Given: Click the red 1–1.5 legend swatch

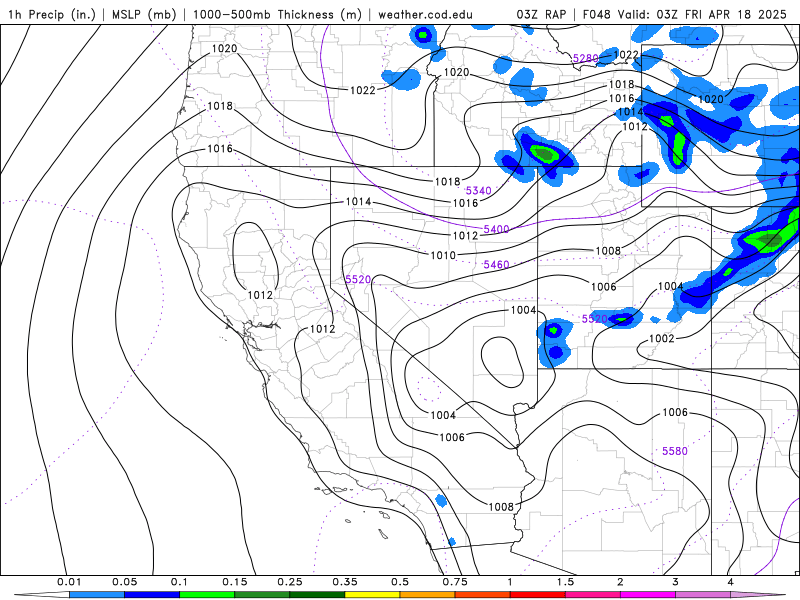Looking at the screenshot, I should coord(538,595).
